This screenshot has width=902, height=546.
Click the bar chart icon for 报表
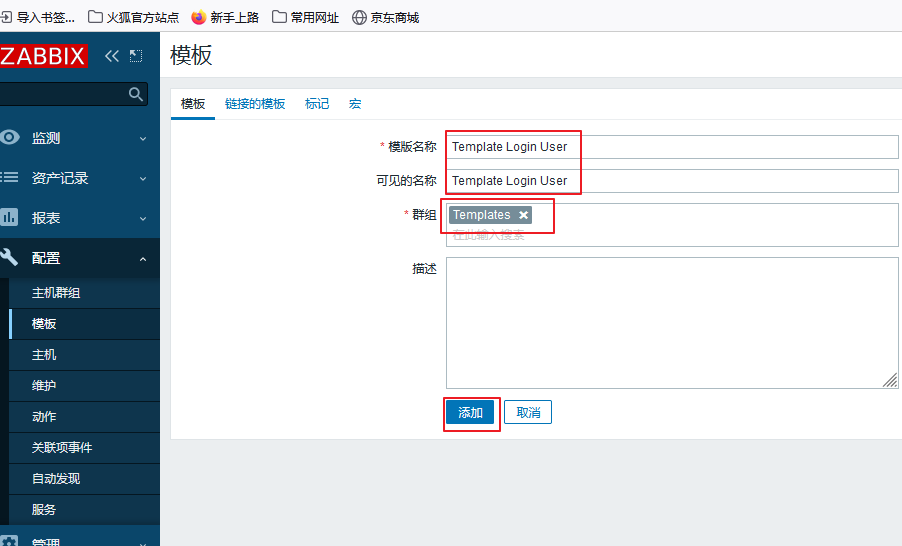click(x=9, y=217)
